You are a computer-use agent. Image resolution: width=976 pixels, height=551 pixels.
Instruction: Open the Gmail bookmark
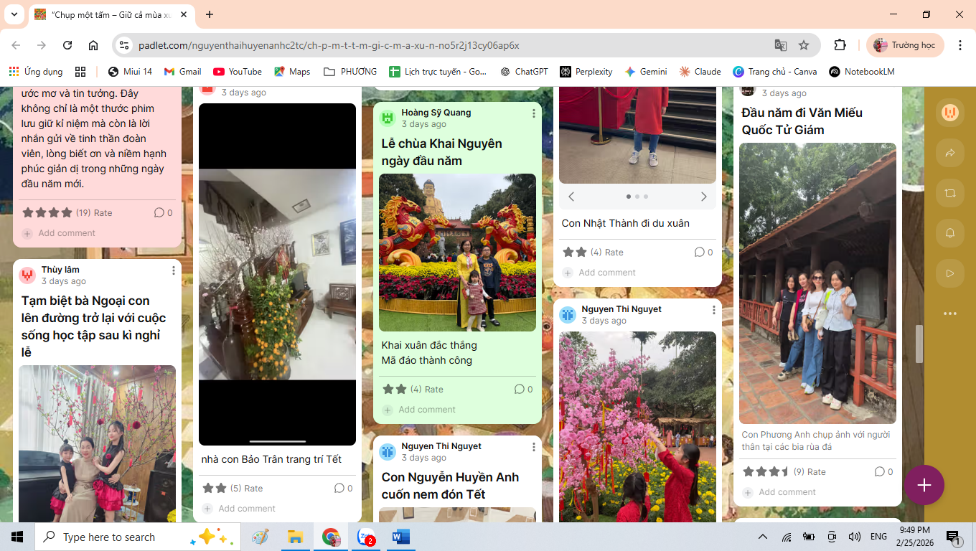click(183, 72)
